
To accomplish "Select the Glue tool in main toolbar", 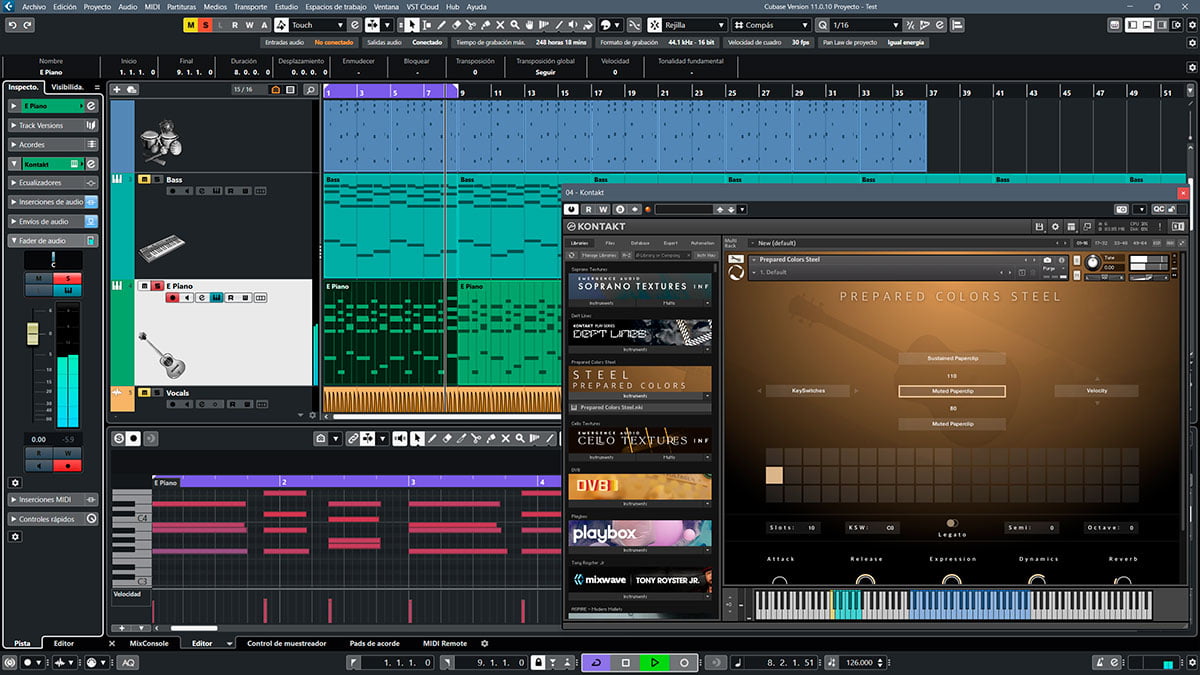I will click(x=484, y=24).
